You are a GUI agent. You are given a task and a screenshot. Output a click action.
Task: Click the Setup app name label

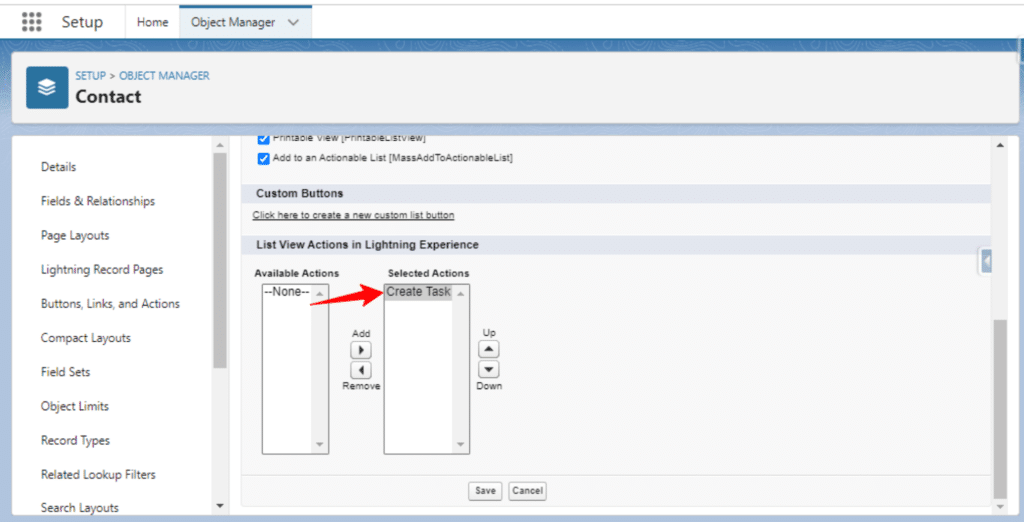click(82, 22)
